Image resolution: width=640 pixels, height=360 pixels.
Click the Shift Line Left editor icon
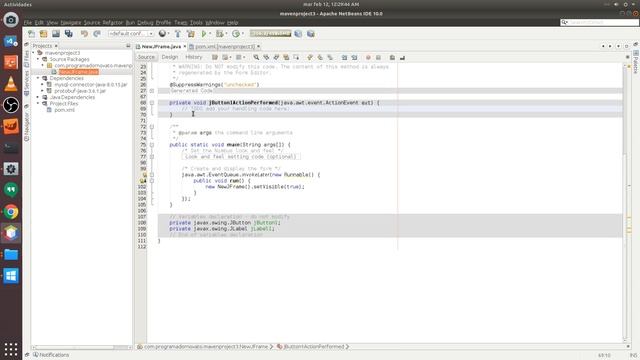coord(344,58)
